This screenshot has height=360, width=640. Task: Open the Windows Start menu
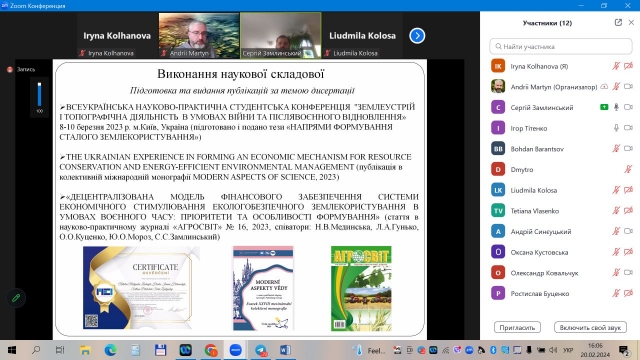click(x=12, y=350)
